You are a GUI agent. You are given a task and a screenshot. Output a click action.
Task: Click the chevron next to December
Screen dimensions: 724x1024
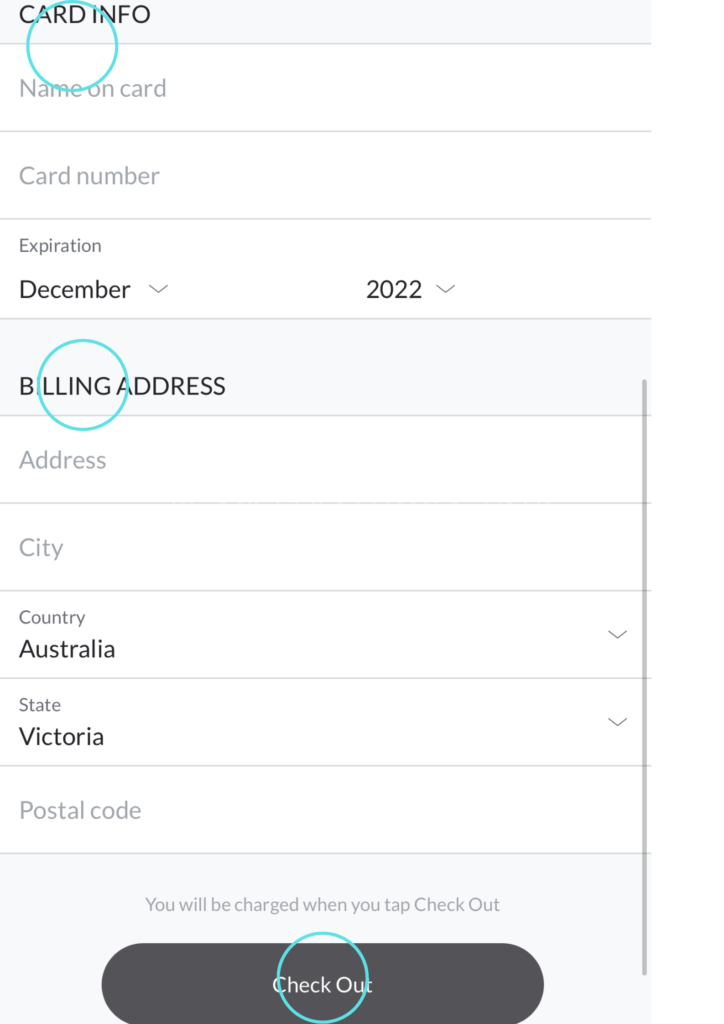pyautogui.click(x=158, y=289)
